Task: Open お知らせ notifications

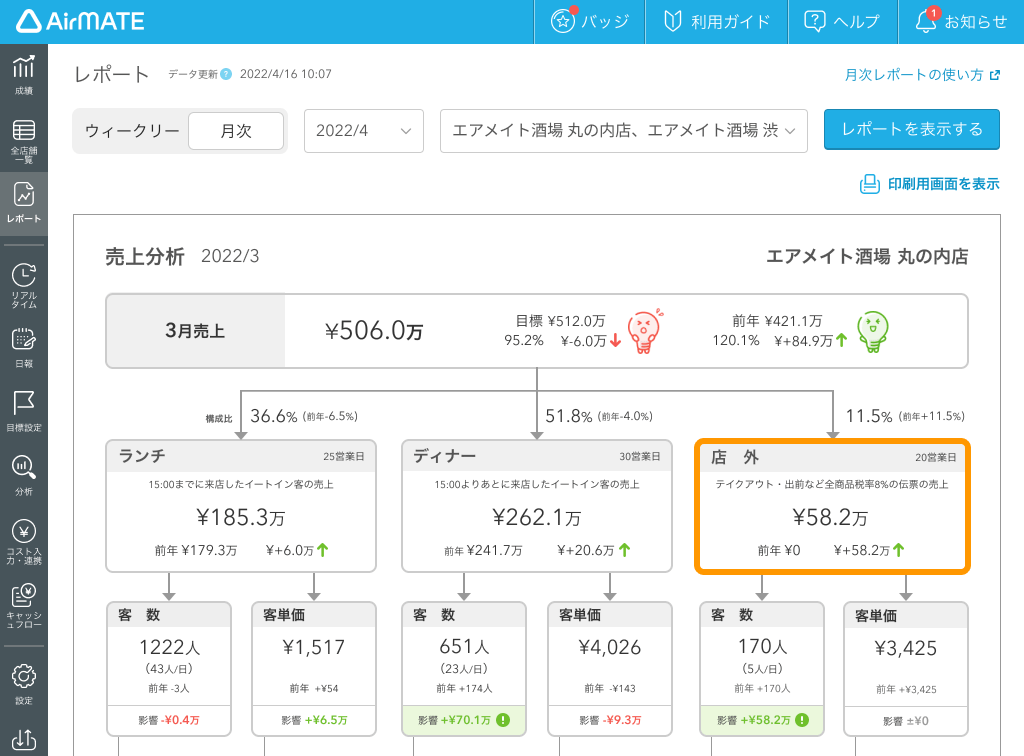Action: click(x=961, y=22)
